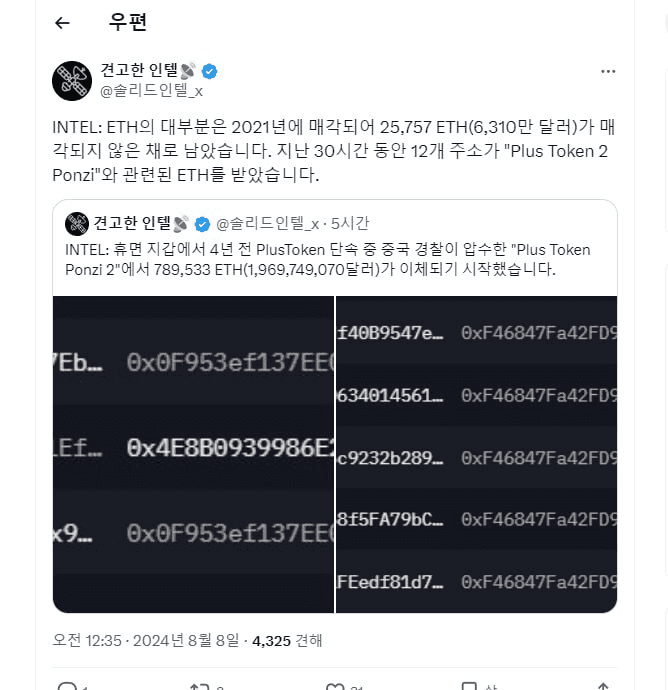
Task: Like the post with the heart icon
Action: (x=335, y=686)
